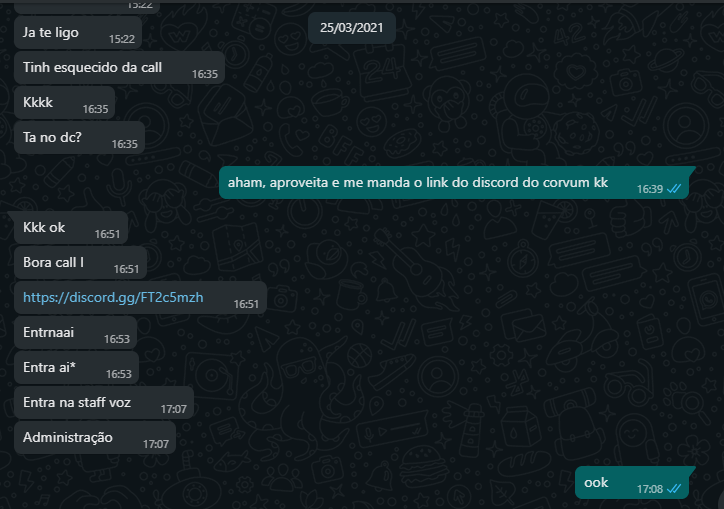Click the 'Ta no dc?' message
Viewport: 724px width, 509px height.
(79, 138)
